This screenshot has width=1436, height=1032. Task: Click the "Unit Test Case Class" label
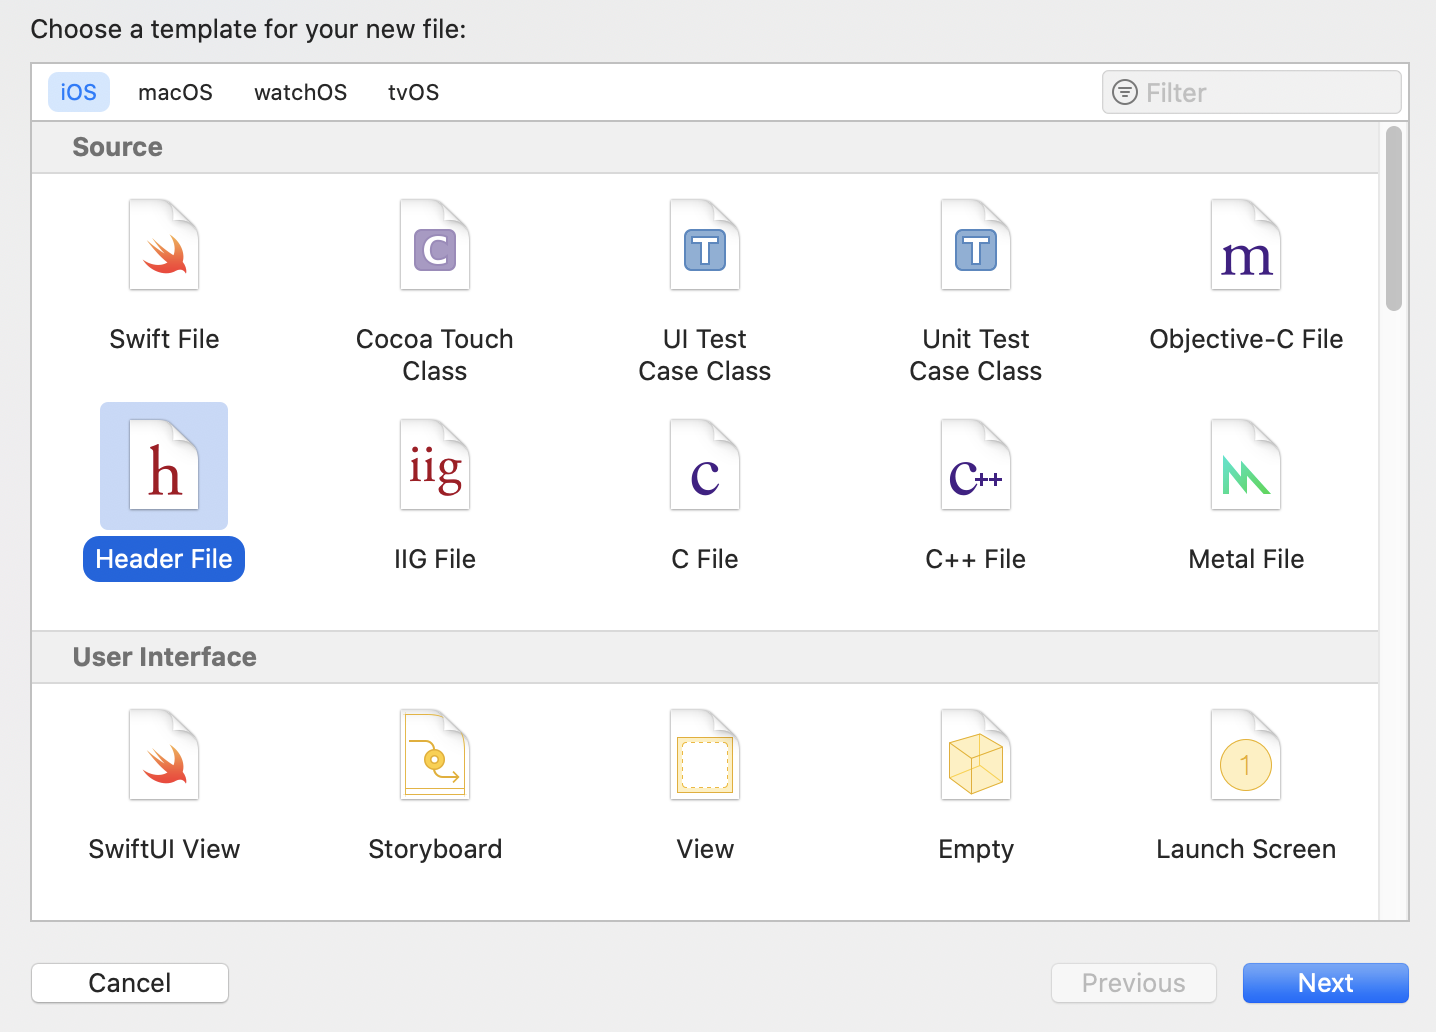pos(976,355)
